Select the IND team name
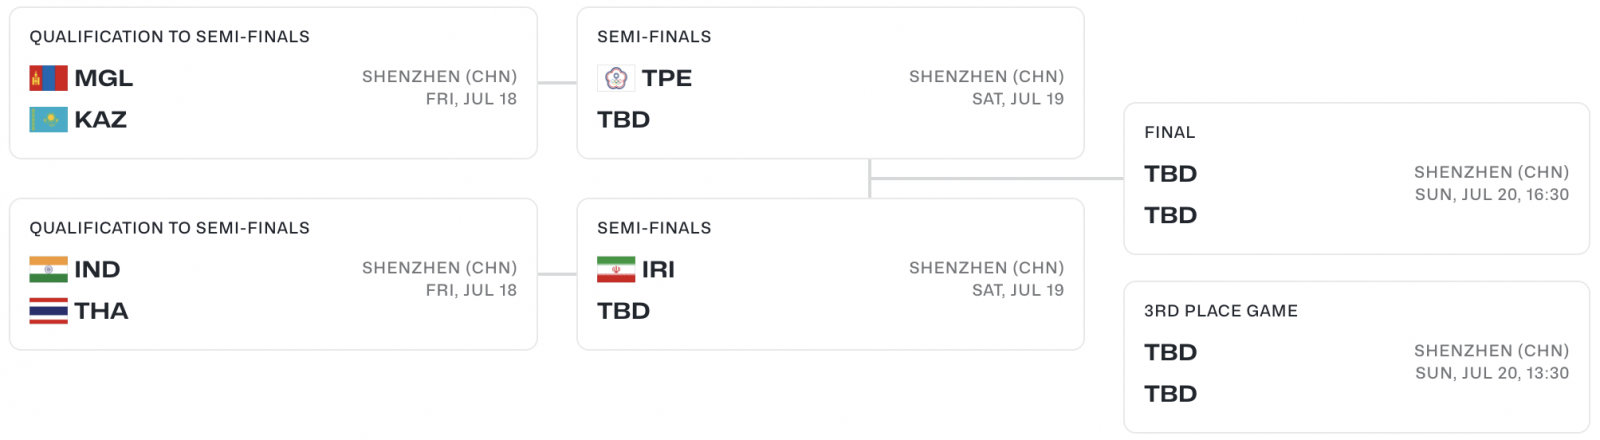 (x=97, y=270)
